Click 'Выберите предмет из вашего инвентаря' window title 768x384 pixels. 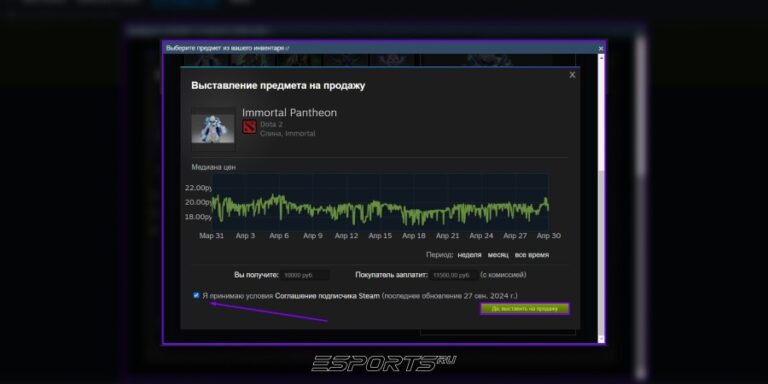(225, 48)
